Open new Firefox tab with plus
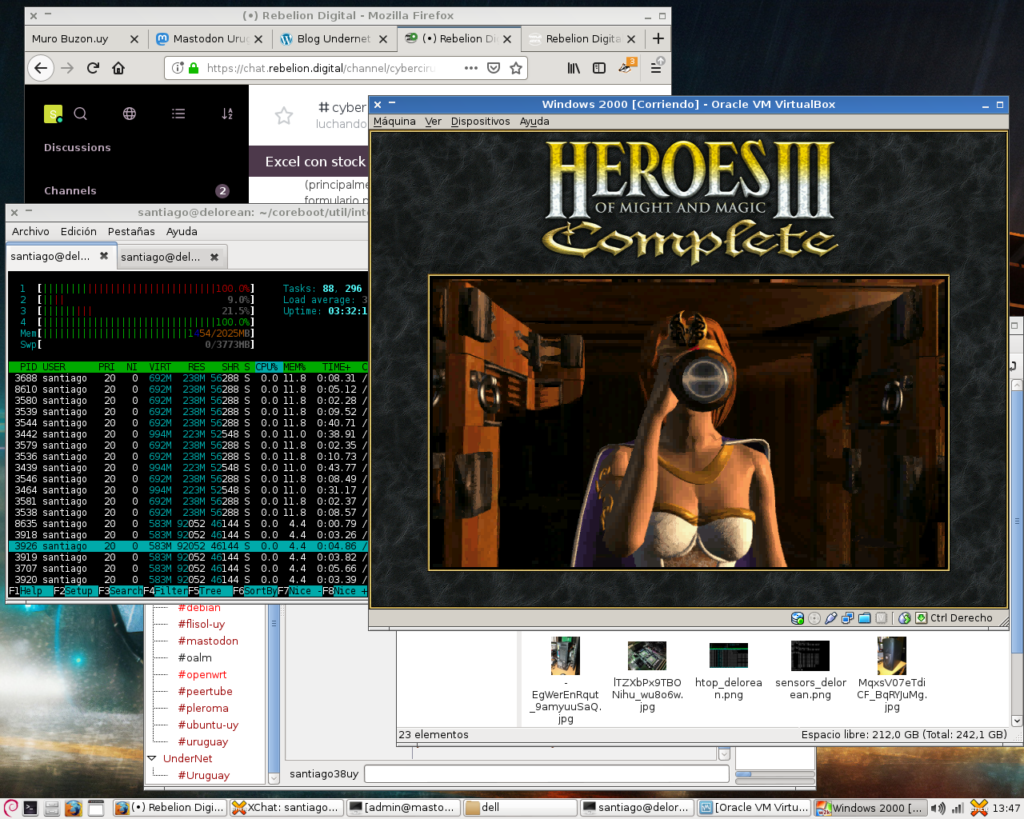Screen dimensions: 1024x819 coord(658,39)
